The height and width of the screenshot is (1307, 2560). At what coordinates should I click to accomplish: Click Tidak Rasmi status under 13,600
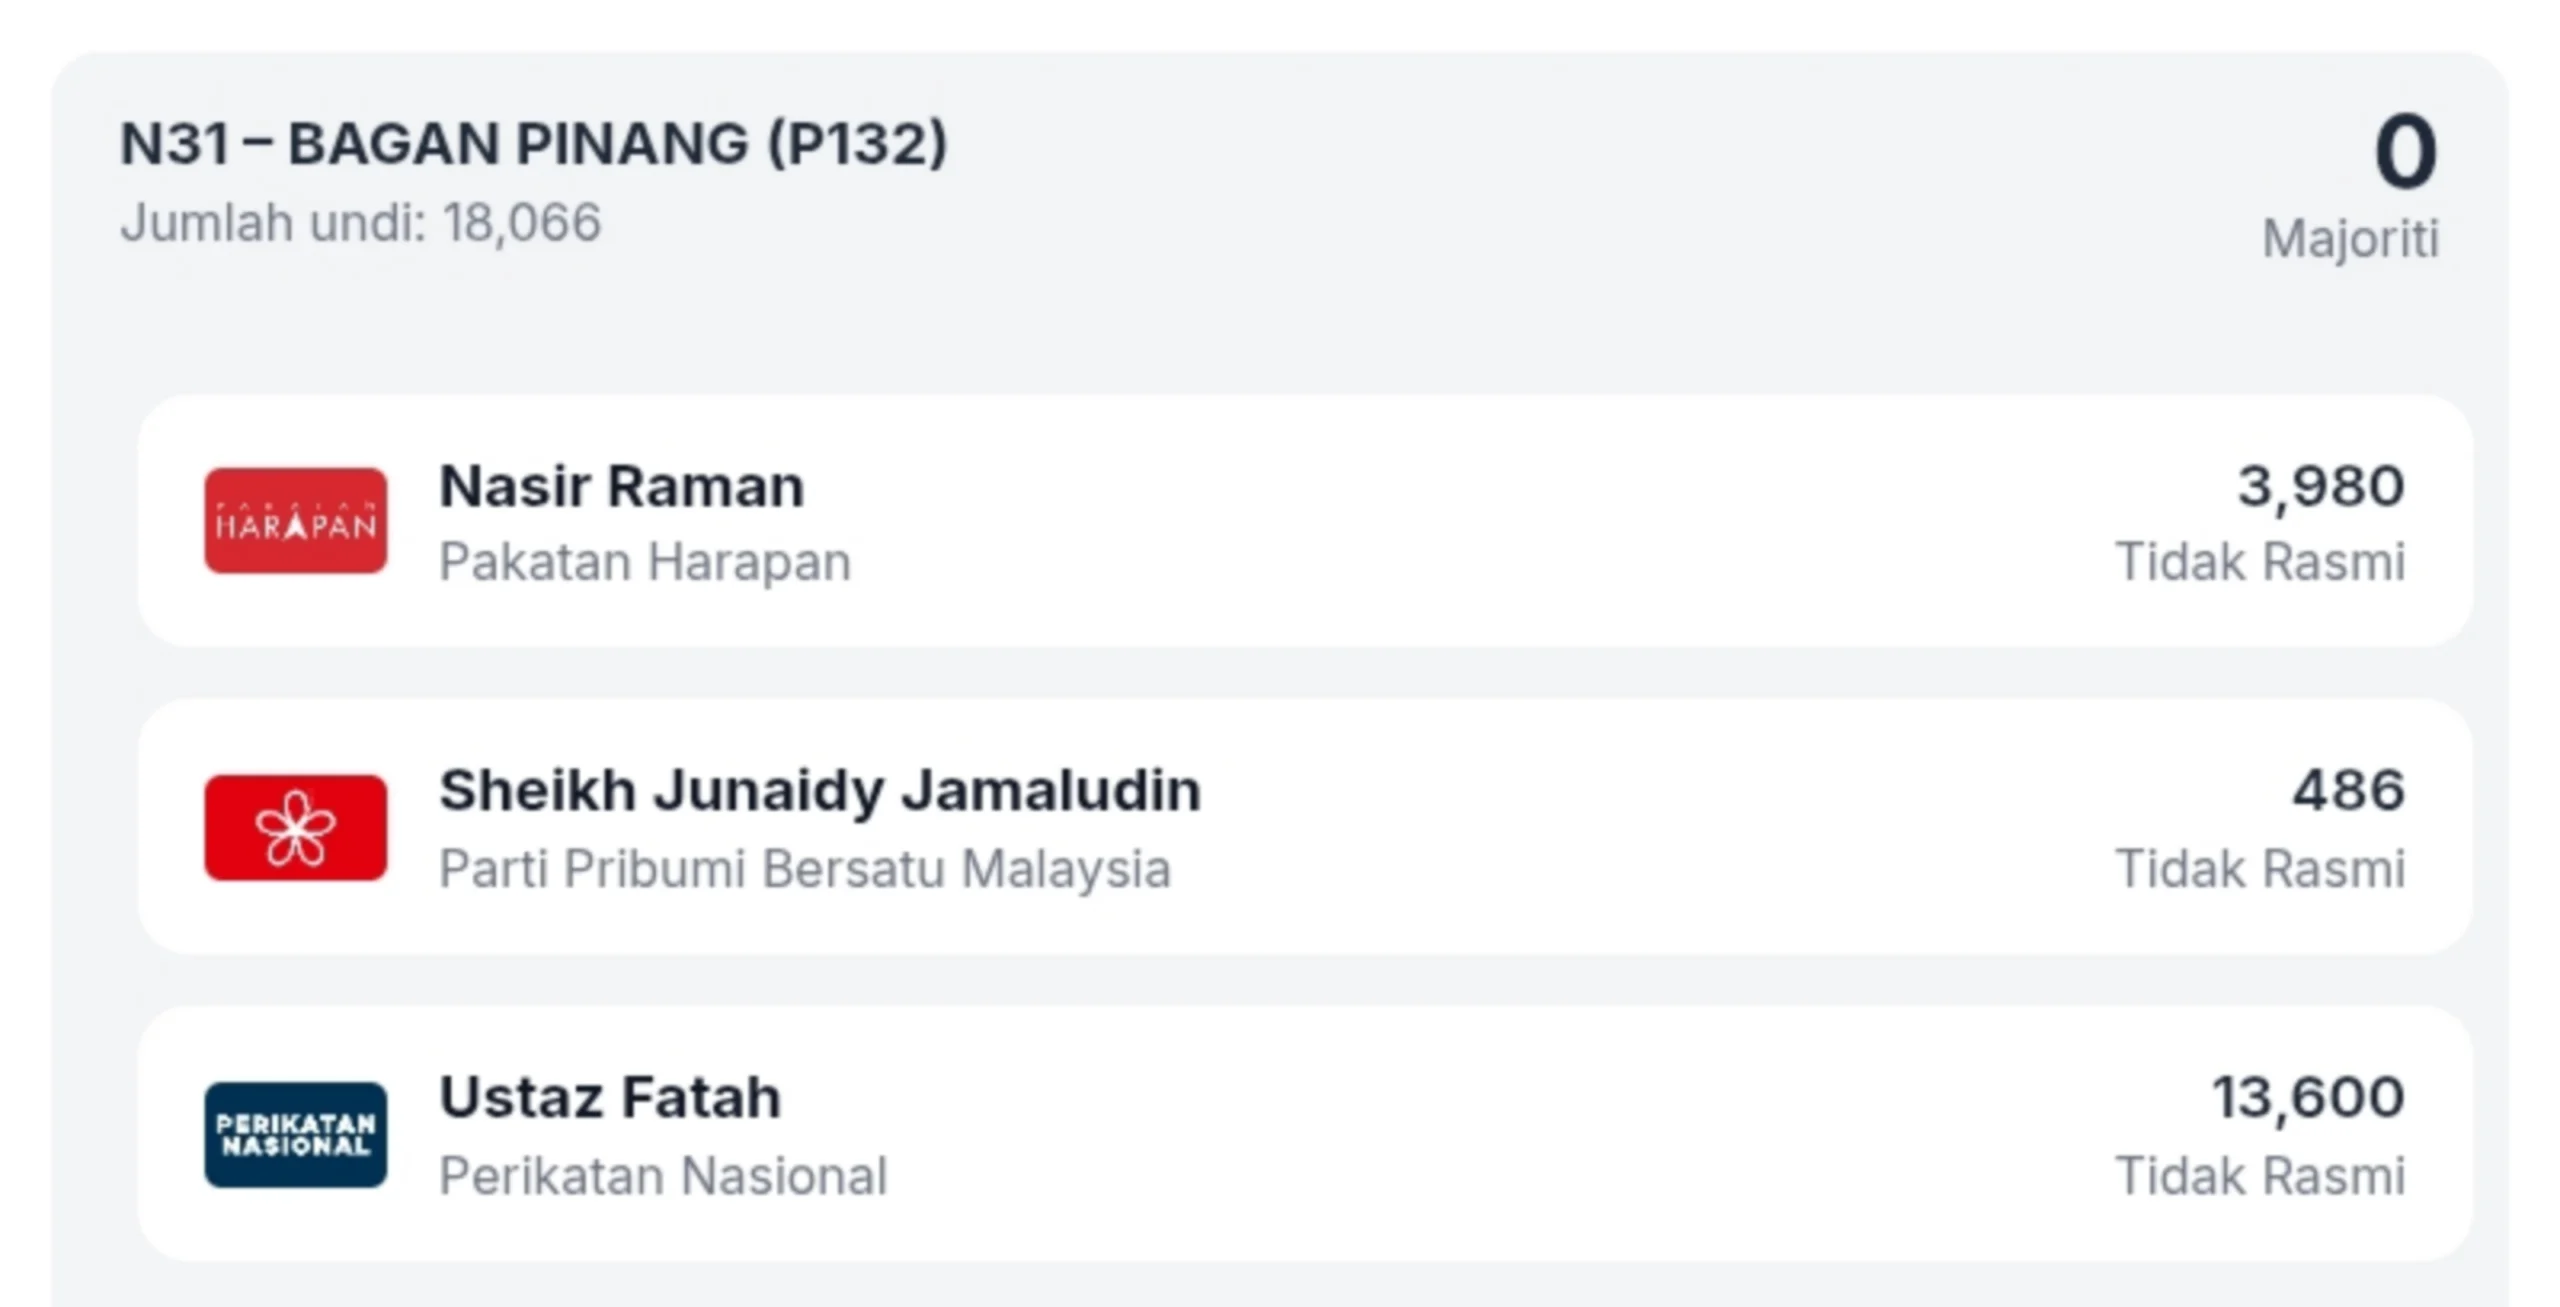pyautogui.click(x=2260, y=1176)
